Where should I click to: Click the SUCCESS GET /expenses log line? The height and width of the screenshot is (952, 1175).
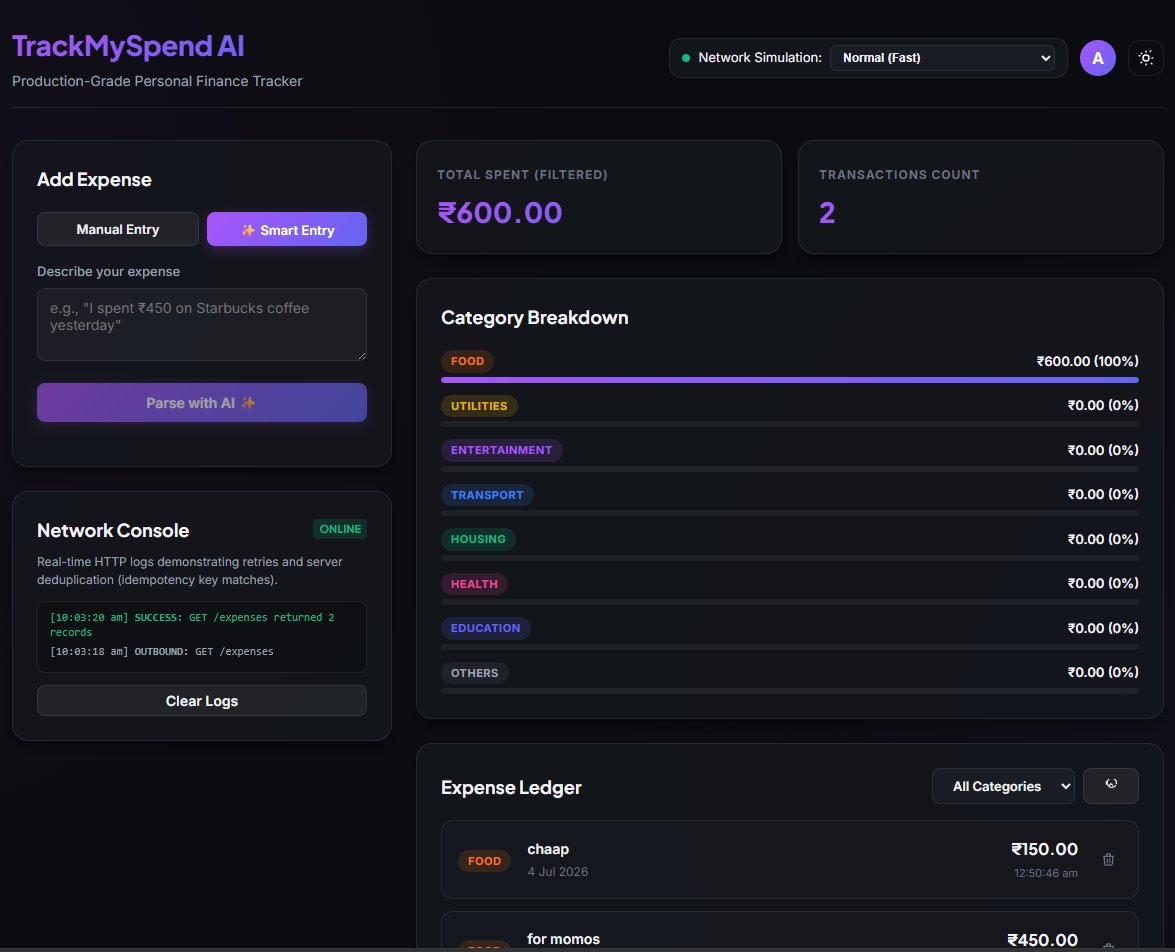coord(192,624)
